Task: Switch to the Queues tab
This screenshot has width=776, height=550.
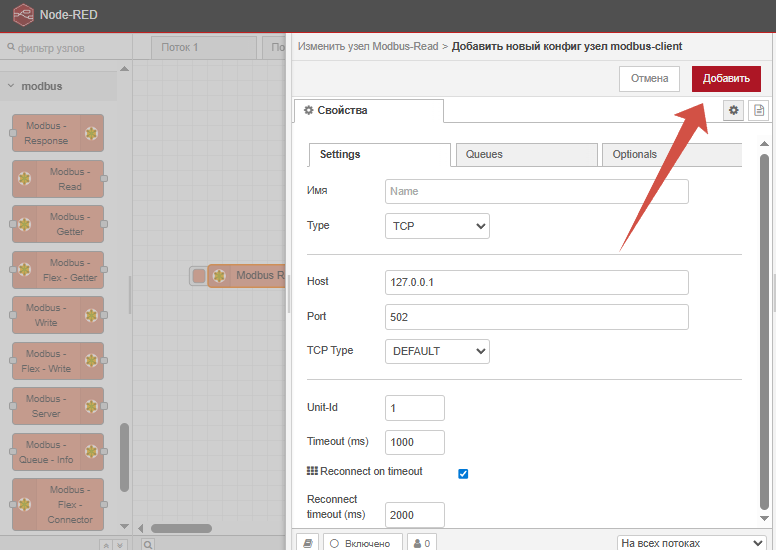Action: [525, 154]
